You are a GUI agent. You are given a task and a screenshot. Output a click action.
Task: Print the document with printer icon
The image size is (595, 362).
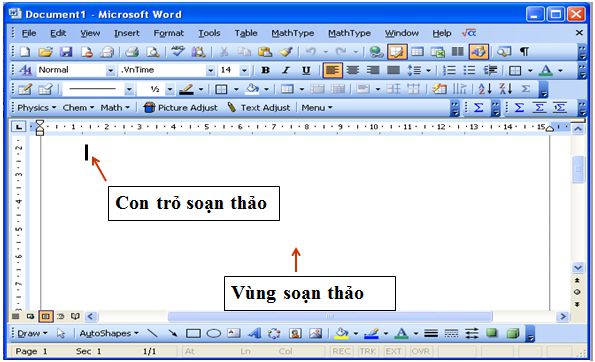(x=132, y=52)
